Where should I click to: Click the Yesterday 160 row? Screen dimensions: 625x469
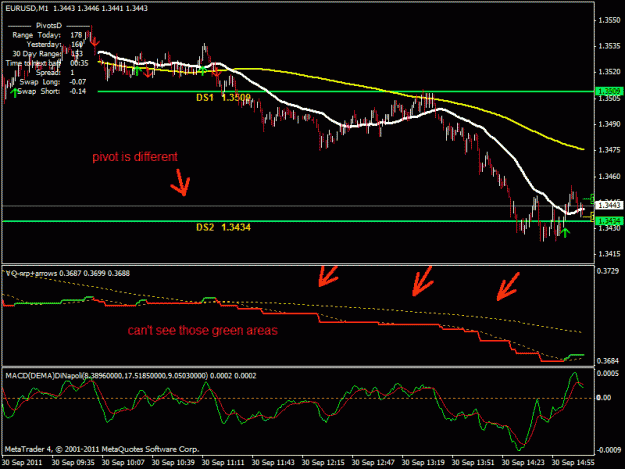point(54,44)
